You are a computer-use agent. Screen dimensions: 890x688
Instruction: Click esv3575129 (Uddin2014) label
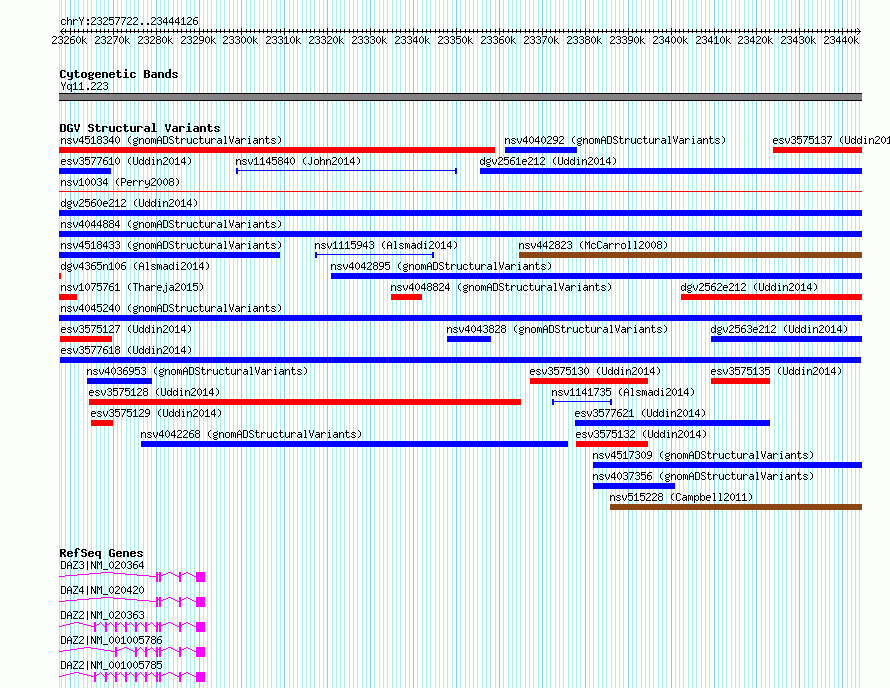[x=156, y=413]
